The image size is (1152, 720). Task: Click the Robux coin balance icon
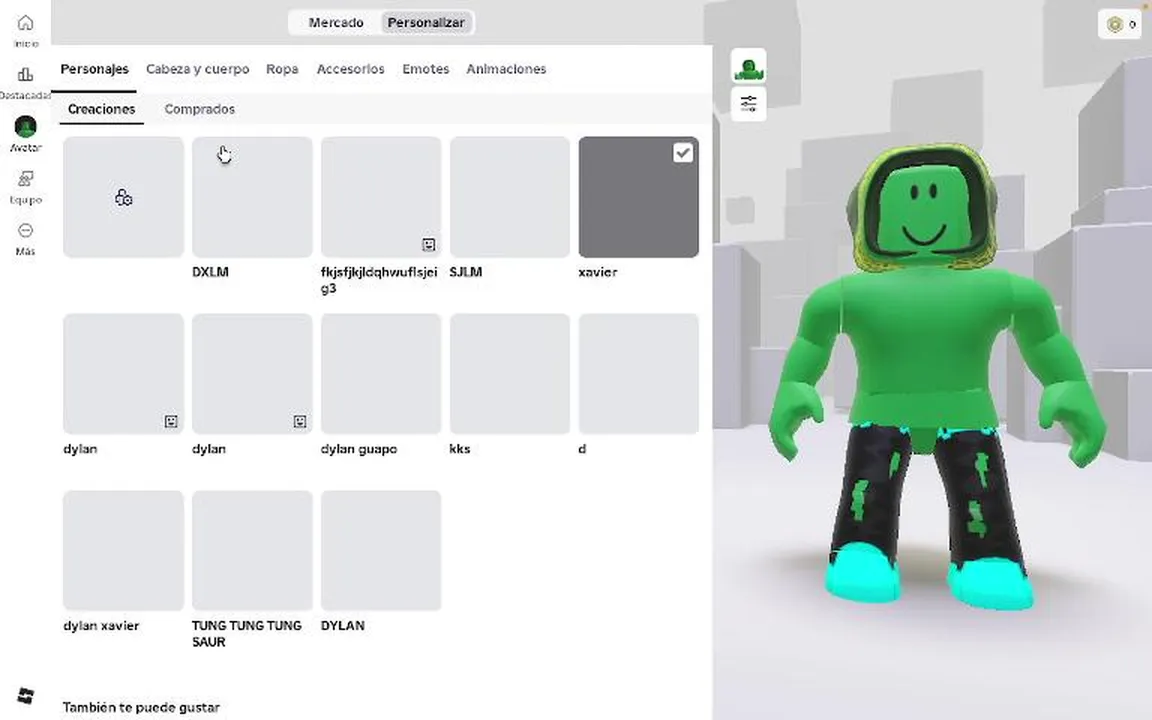click(x=1115, y=24)
